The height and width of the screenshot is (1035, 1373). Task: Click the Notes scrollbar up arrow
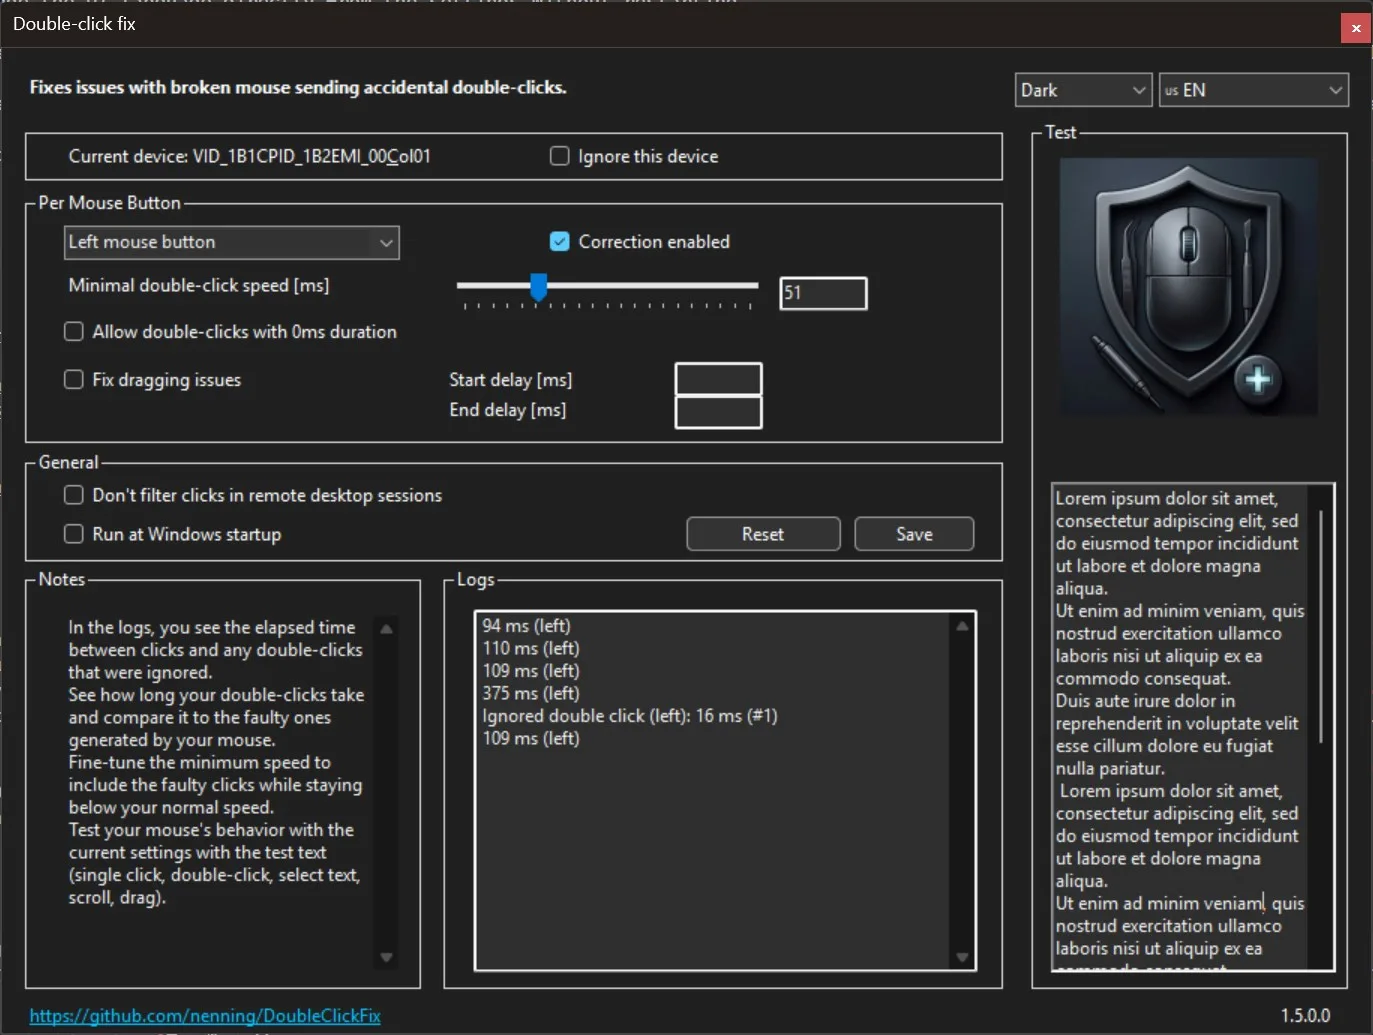(386, 629)
